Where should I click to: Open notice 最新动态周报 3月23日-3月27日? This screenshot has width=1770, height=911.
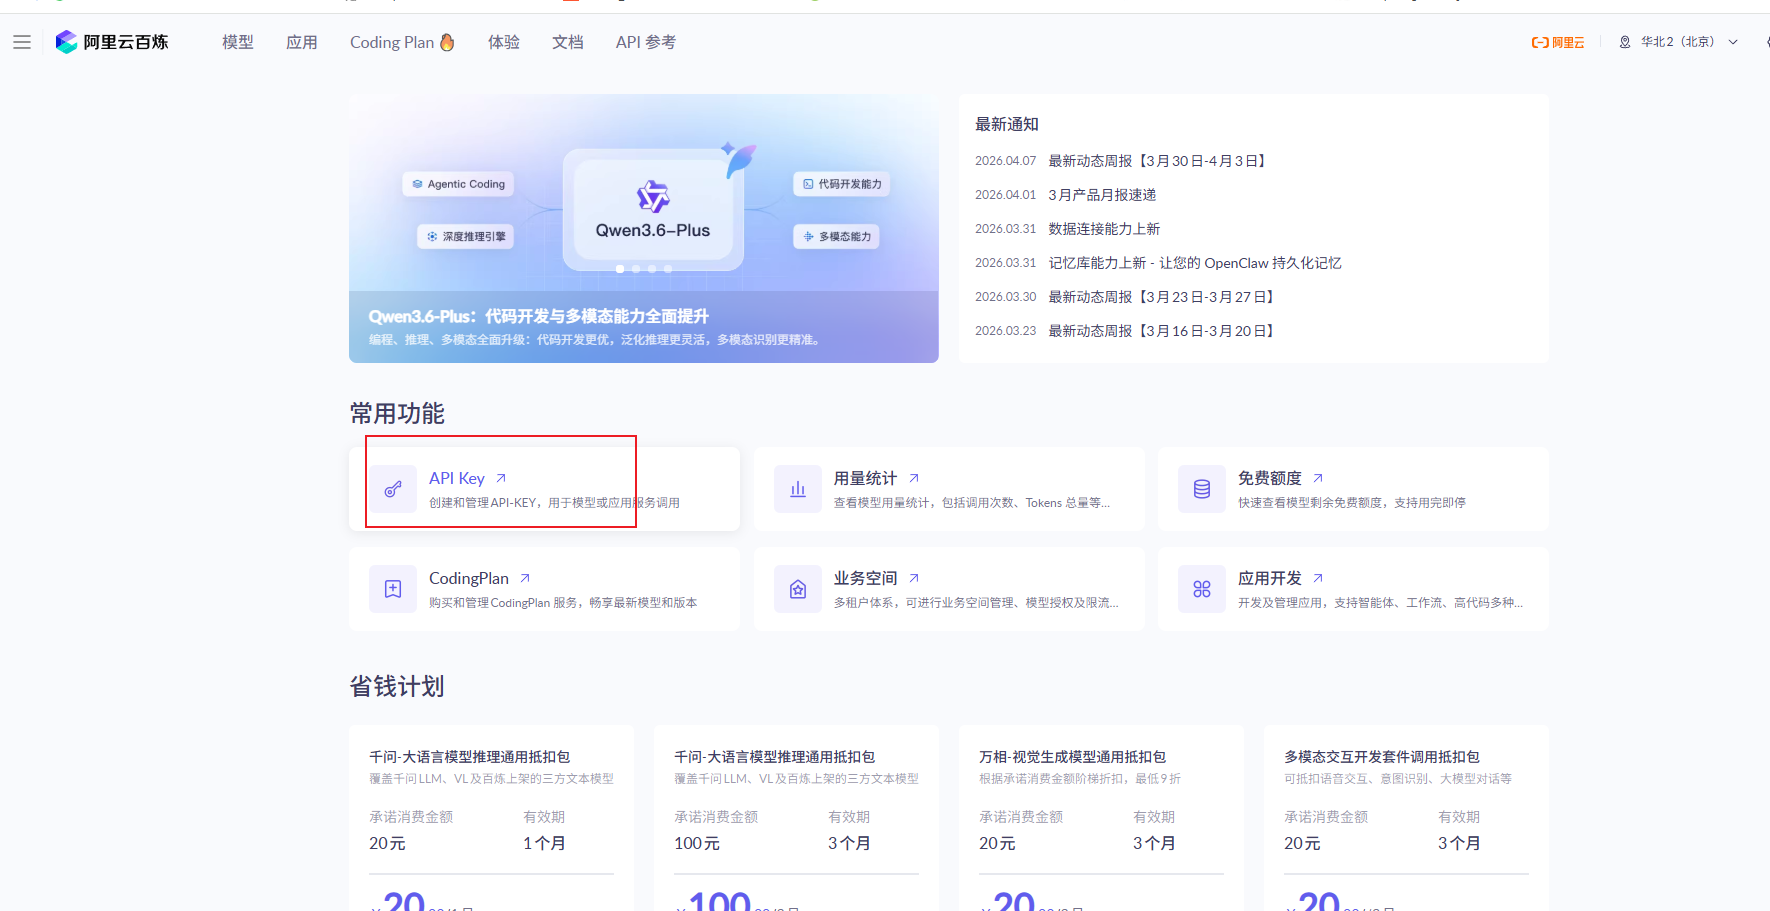point(1164,297)
